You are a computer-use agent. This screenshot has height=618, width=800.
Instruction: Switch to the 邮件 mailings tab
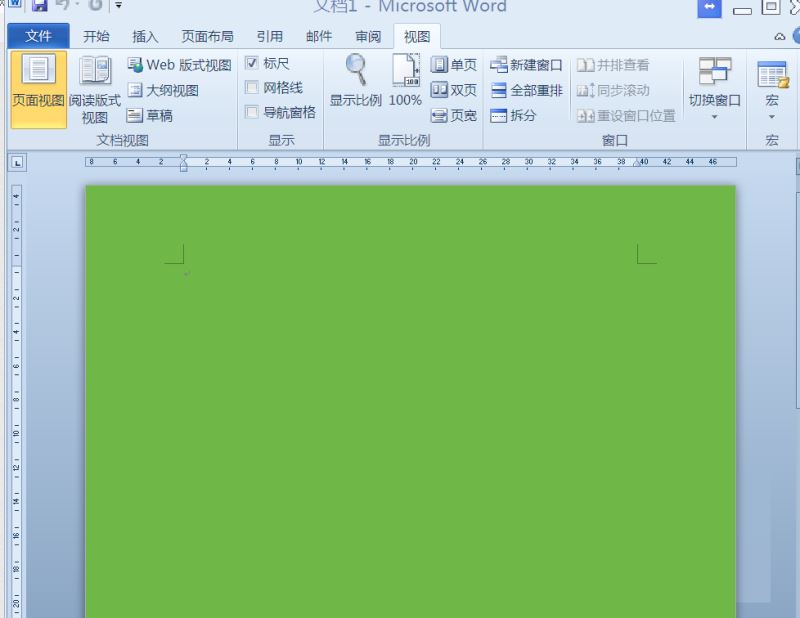tap(319, 36)
